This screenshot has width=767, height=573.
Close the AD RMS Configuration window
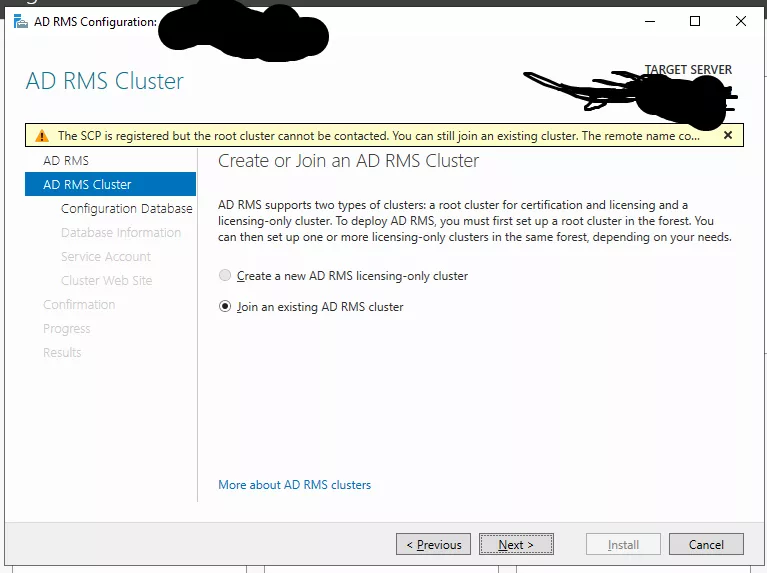[x=741, y=21]
